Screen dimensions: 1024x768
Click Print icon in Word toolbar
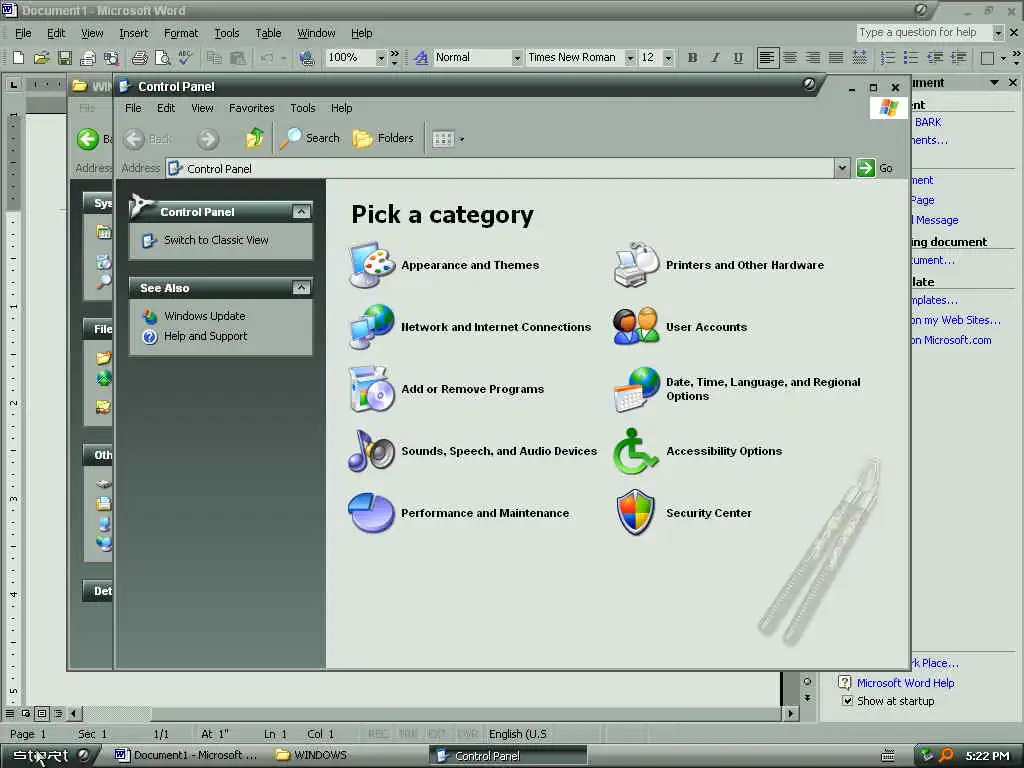point(139,58)
